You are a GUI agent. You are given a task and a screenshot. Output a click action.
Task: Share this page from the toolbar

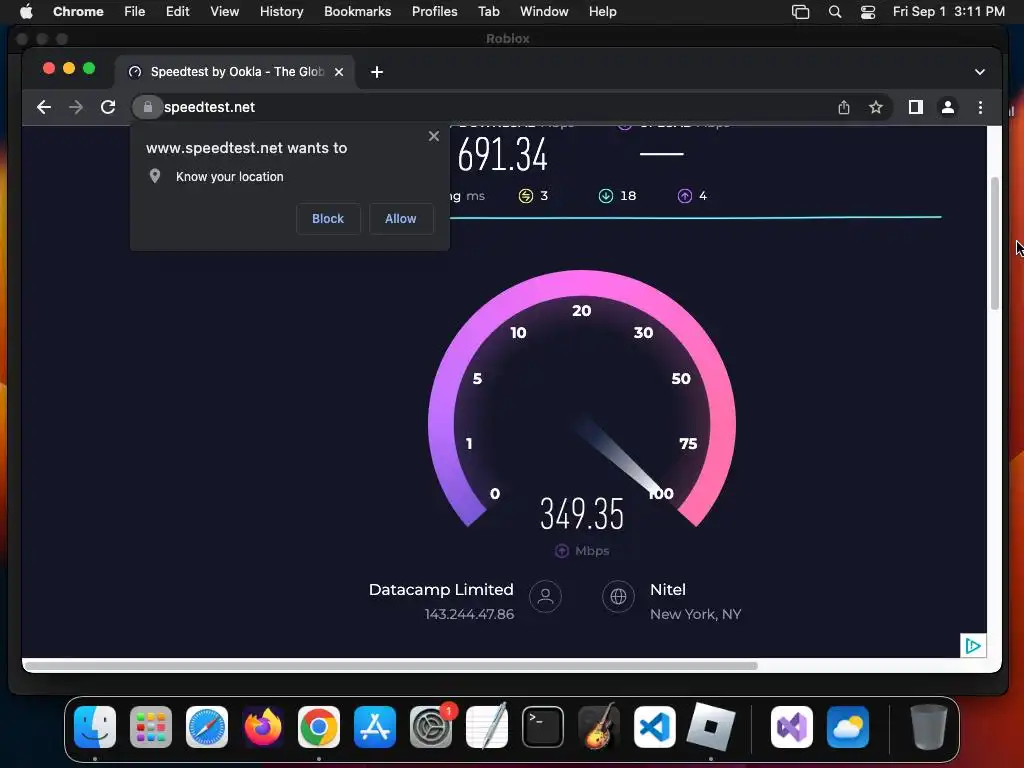[x=844, y=107]
